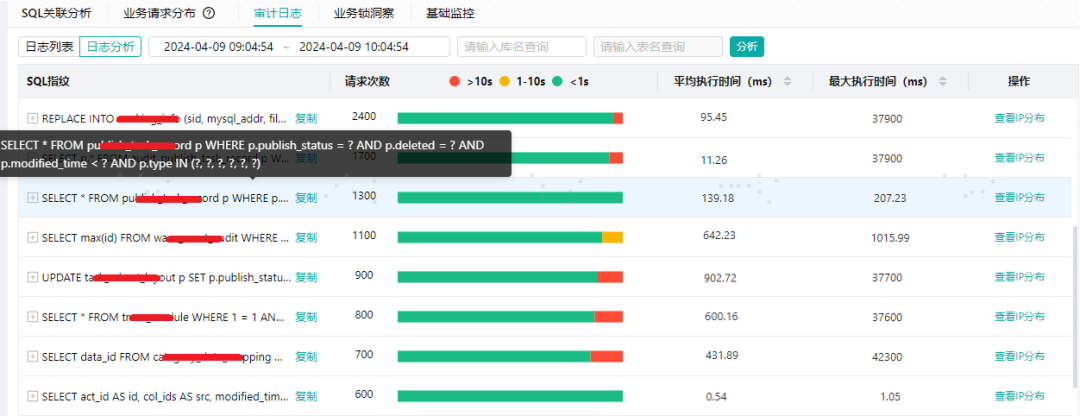Click the red >10s legend dot
Image resolution: width=1080 pixels, height=416 pixels.
pyautogui.click(x=454, y=81)
